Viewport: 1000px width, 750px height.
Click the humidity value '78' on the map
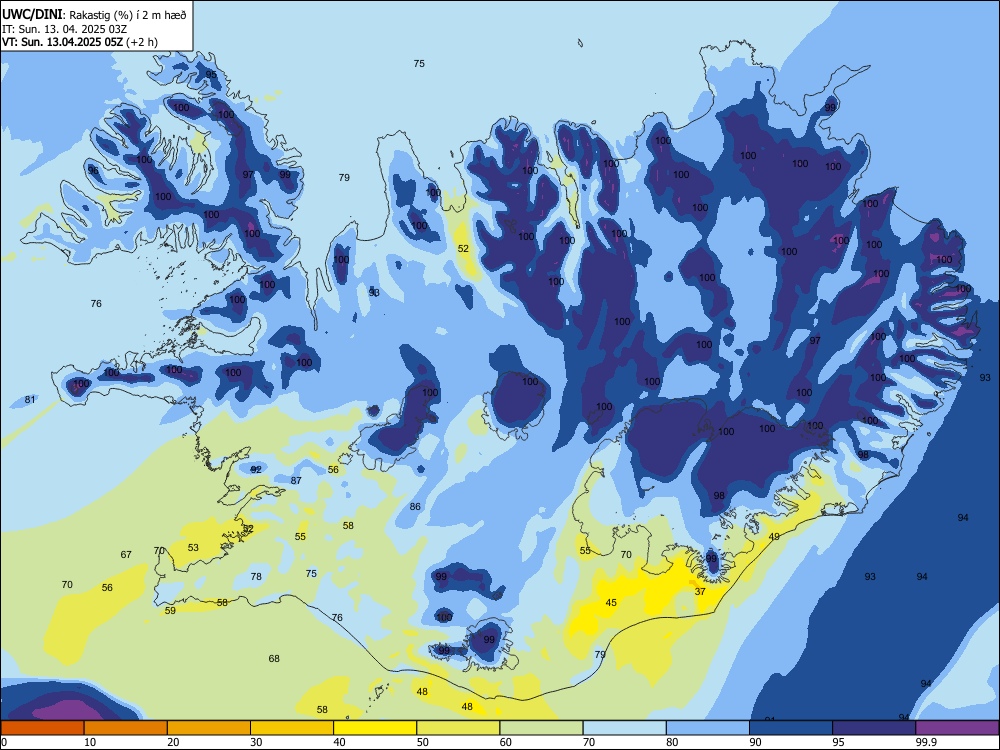(256, 576)
